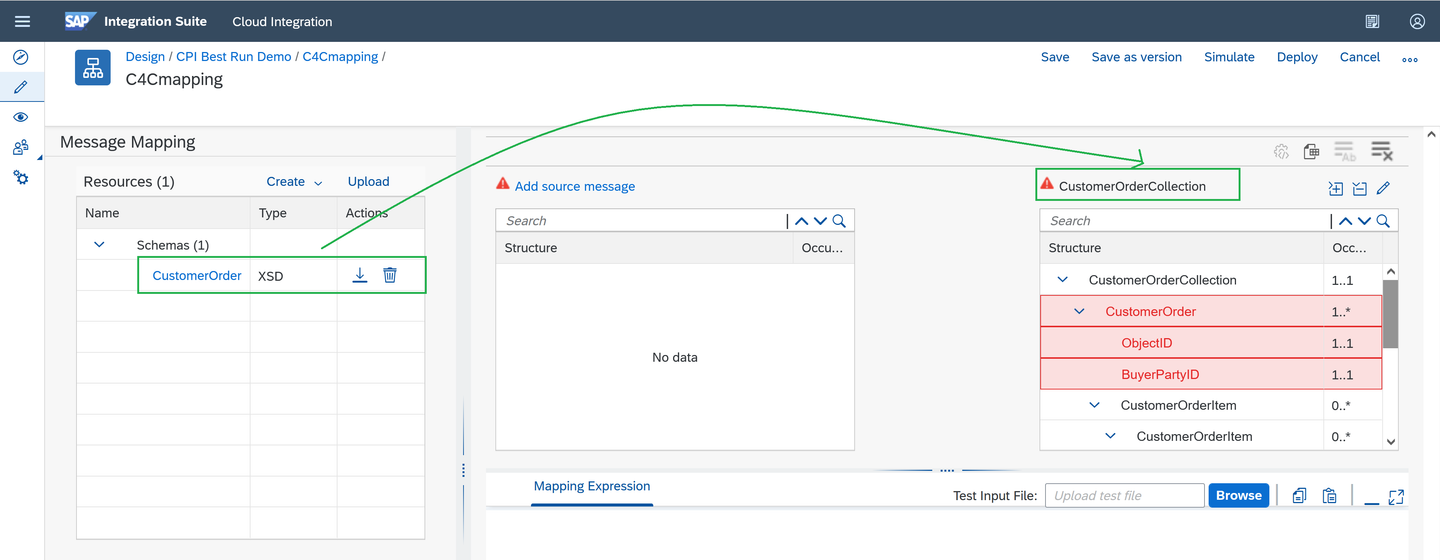The image size is (1440, 560).
Task: Open the hamburger navigation menu
Action: coord(22,21)
